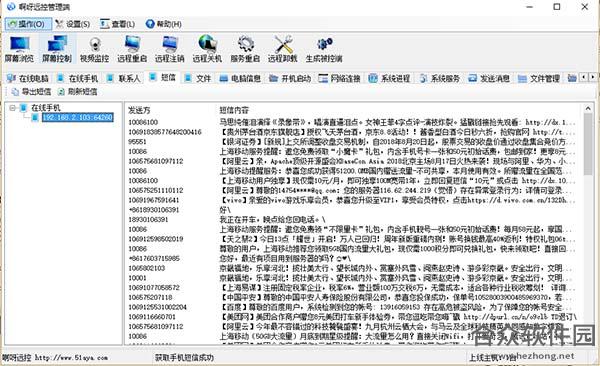Image resolution: width=600 pixels, height=366 pixels.
Task: Select the SMS row from sender 10001
Action: (x=352, y=278)
